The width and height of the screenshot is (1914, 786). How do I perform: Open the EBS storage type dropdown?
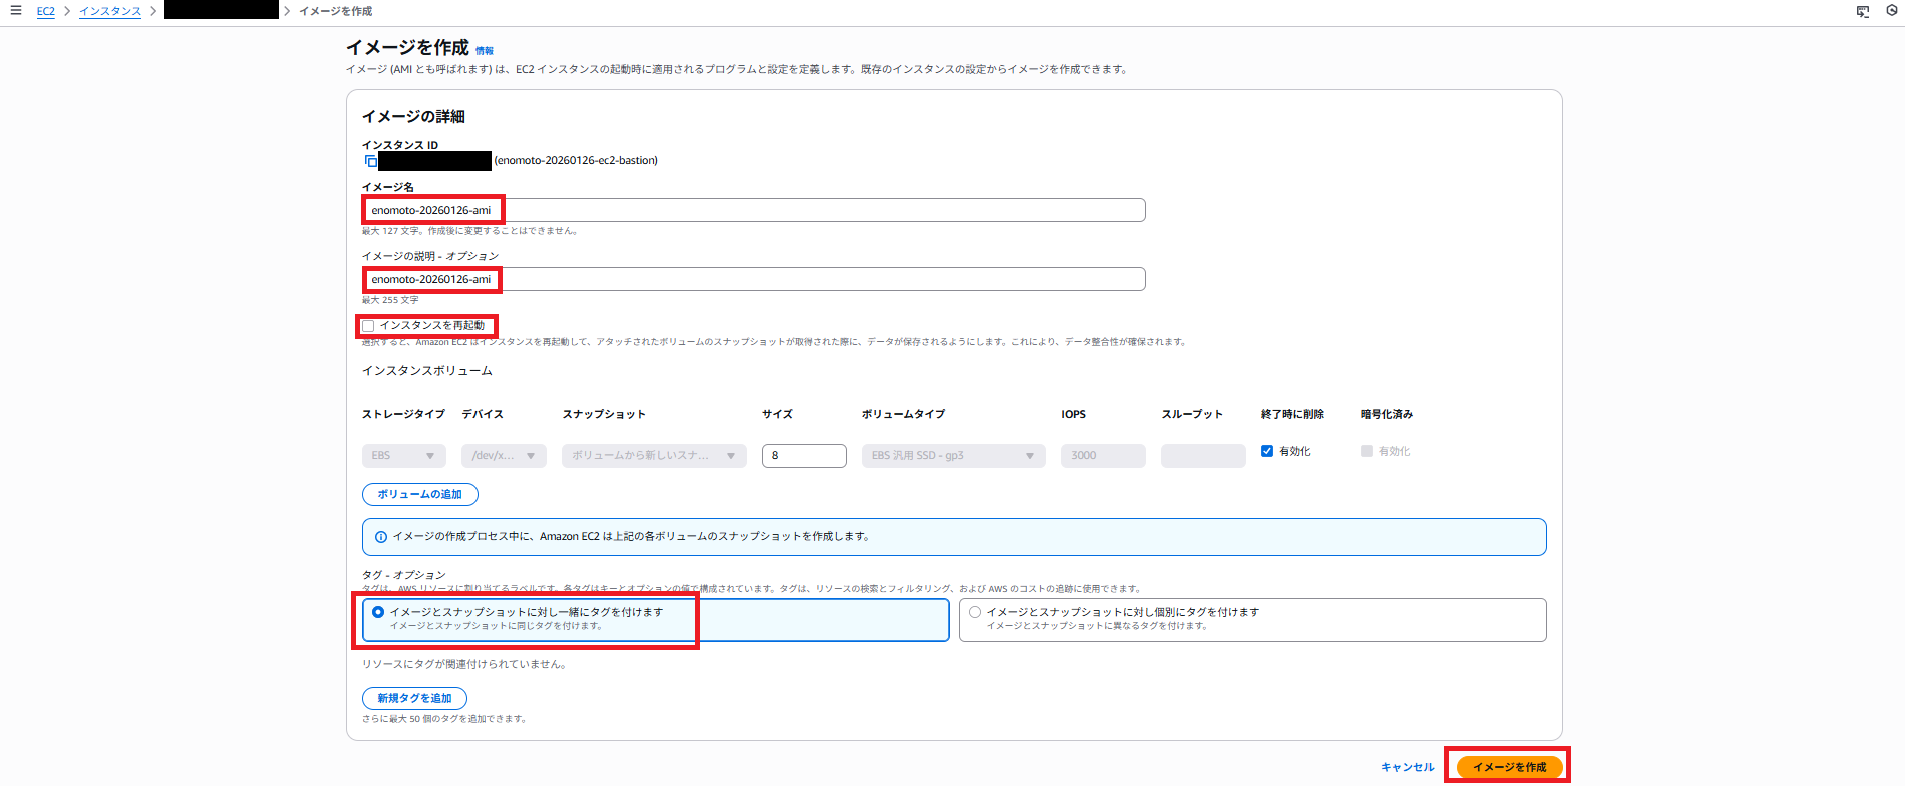pyautogui.click(x=403, y=456)
